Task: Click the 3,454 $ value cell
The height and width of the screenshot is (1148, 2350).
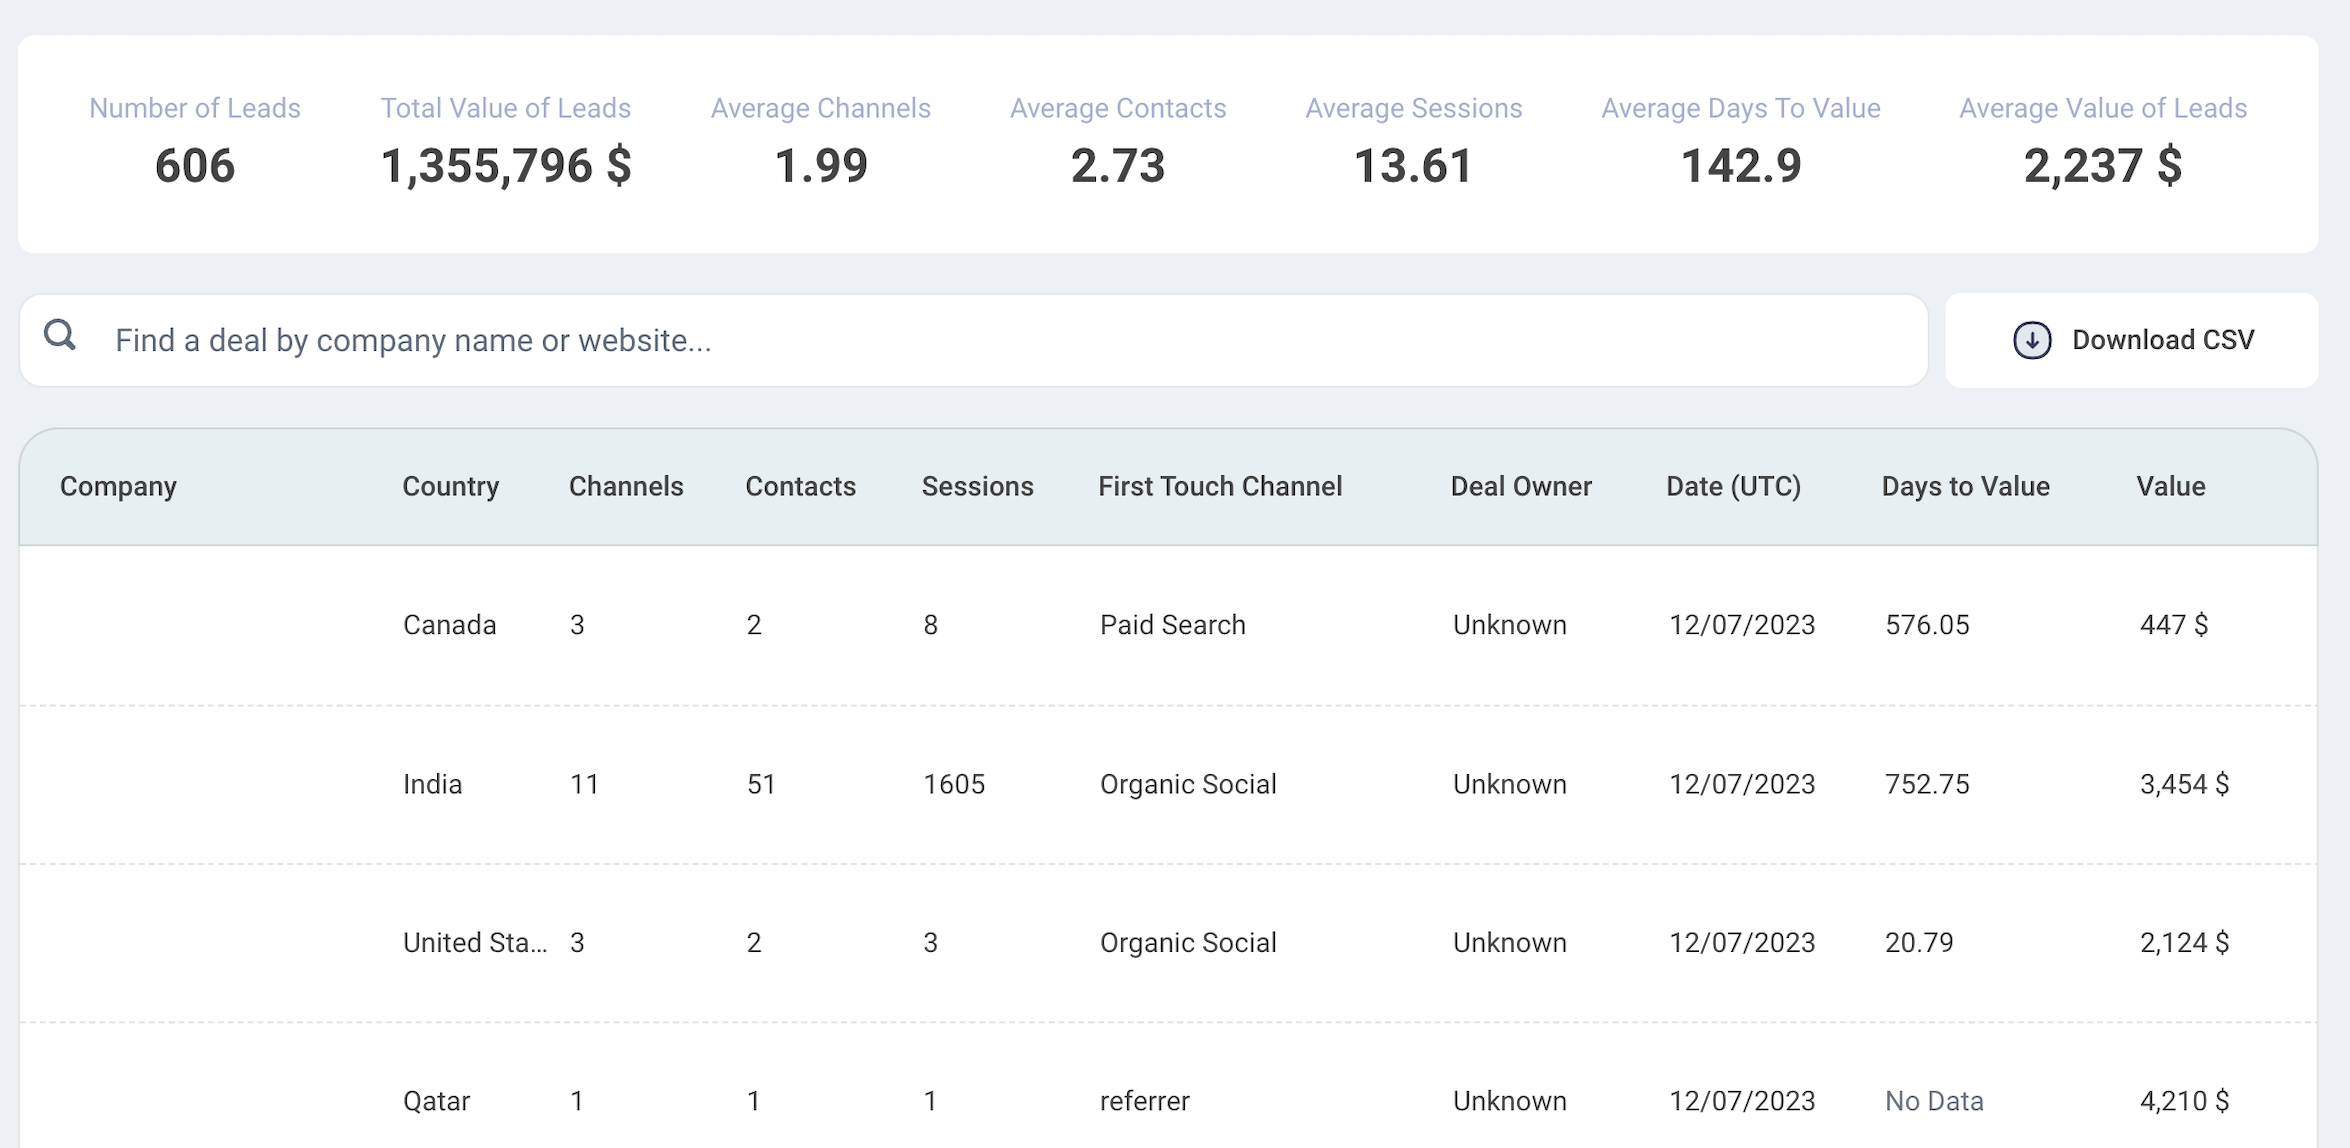Action: click(2184, 784)
